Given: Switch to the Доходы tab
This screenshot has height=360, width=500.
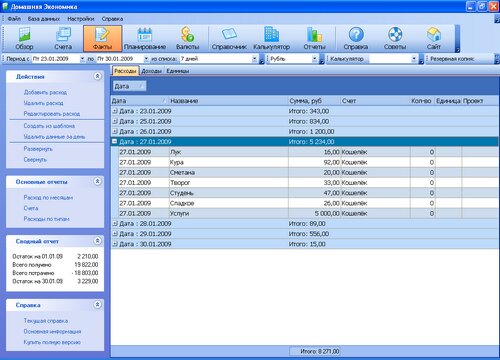Looking at the screenshot, I should tap(151, 71).
